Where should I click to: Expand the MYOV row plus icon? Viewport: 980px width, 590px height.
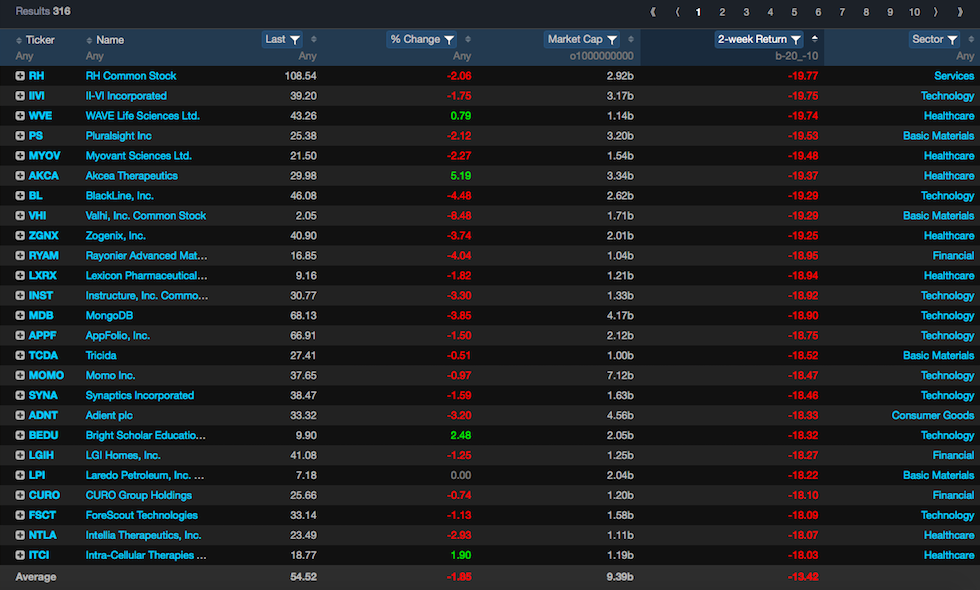click(20, 156)
